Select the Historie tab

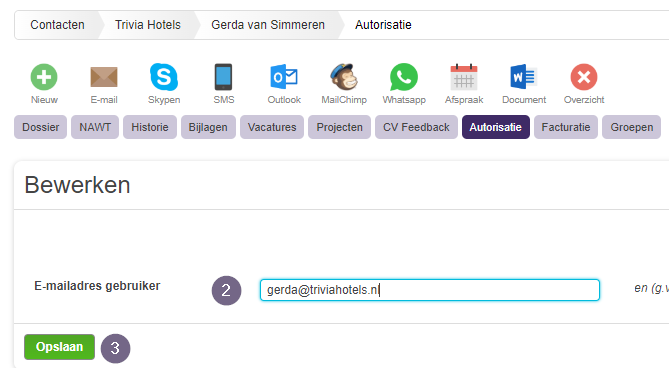pyautogui.click(x=150, y=127)
